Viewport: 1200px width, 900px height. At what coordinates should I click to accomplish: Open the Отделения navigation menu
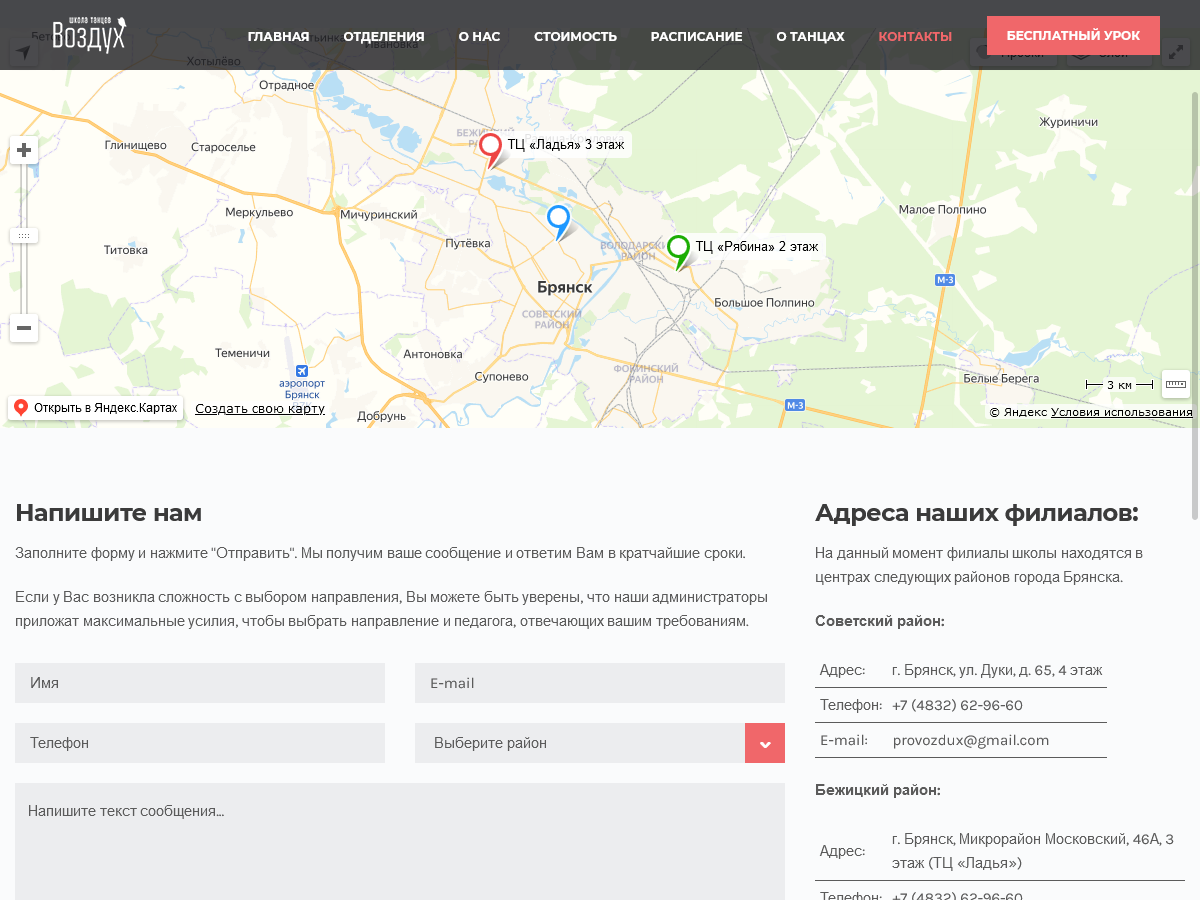tap(384, 36)
